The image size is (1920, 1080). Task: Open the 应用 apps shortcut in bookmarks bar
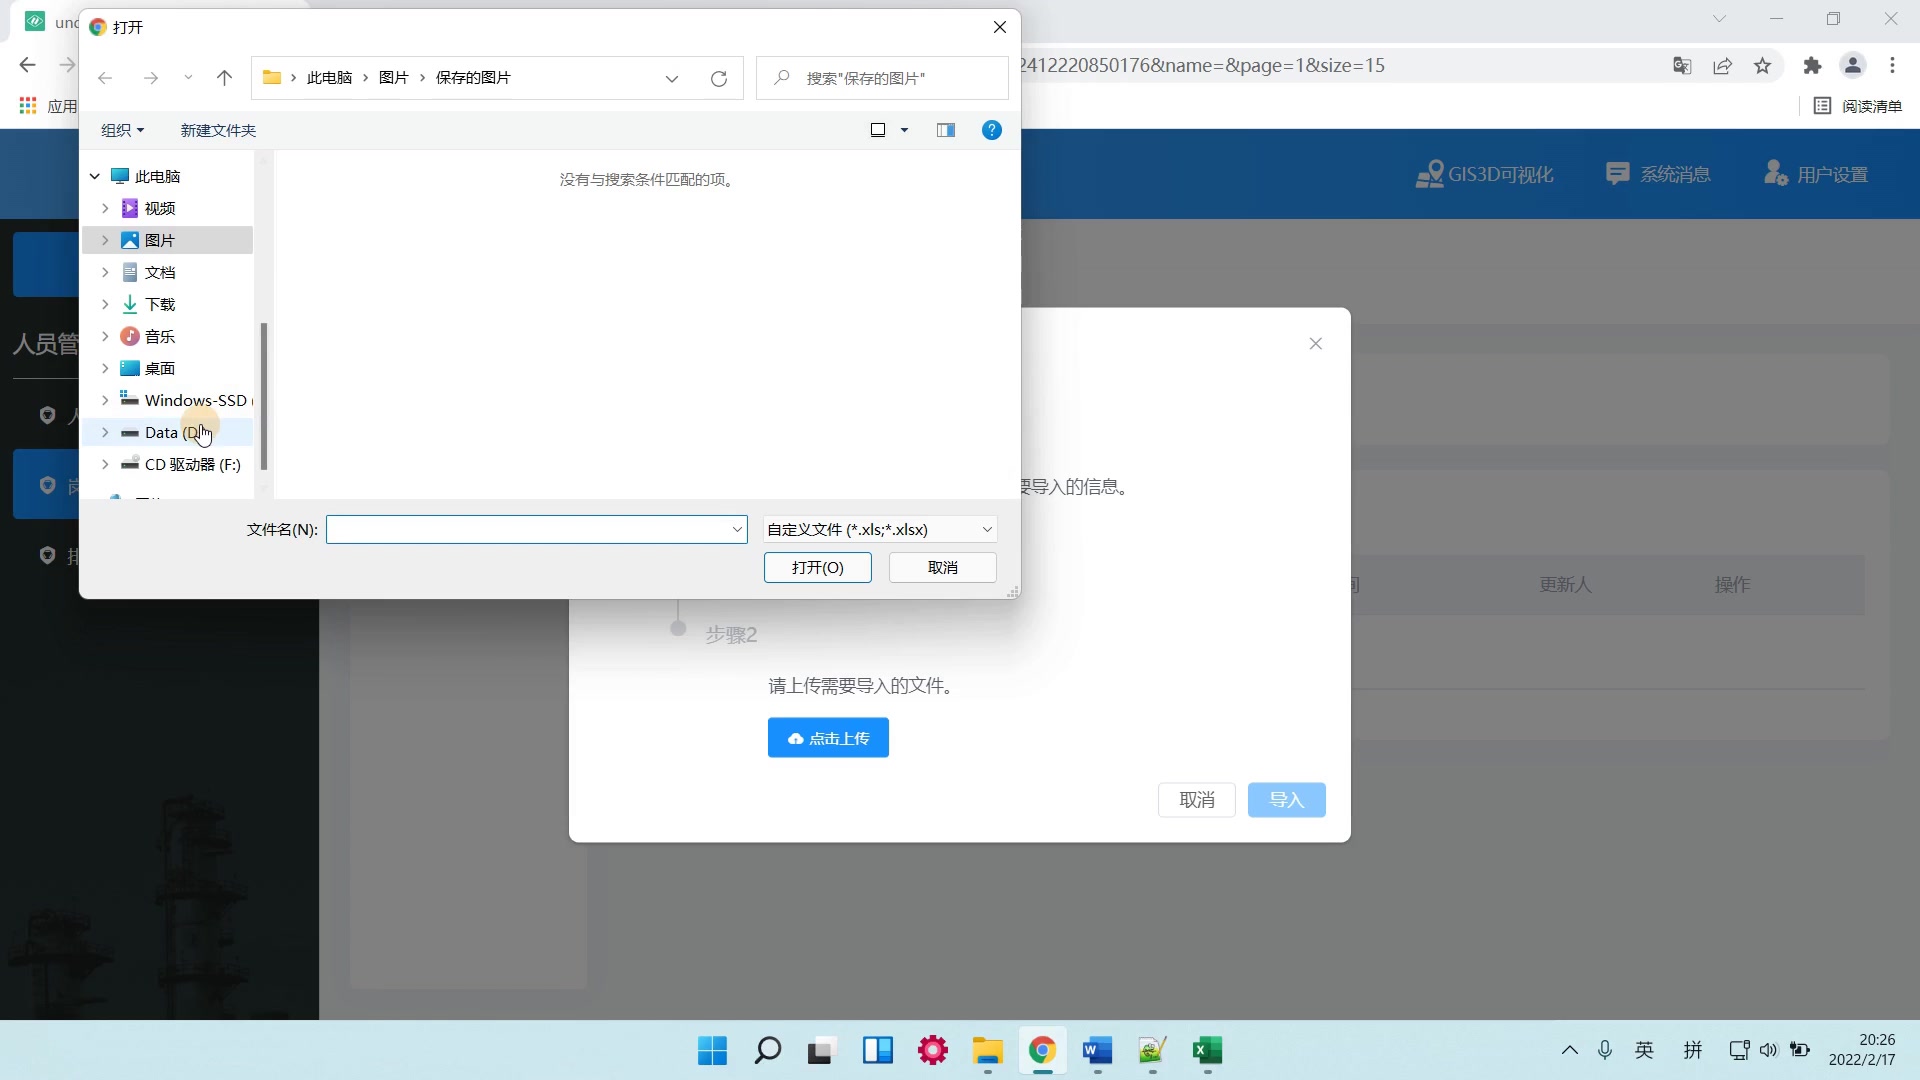[48, 106]
